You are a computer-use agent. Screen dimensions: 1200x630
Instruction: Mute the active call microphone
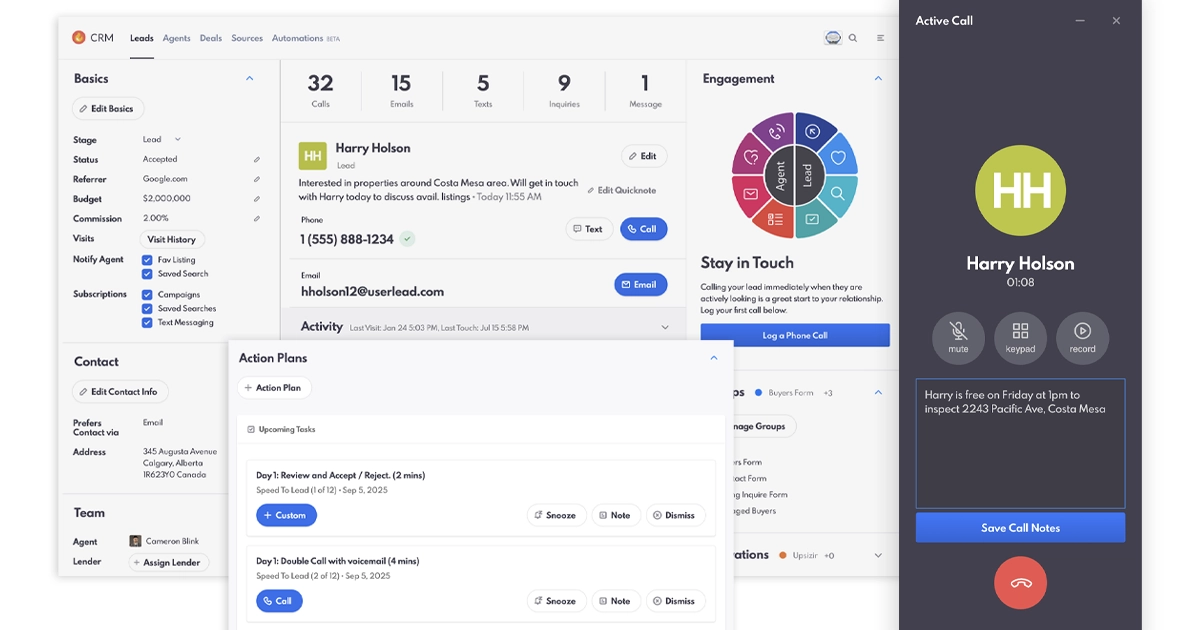coord(958,338)
